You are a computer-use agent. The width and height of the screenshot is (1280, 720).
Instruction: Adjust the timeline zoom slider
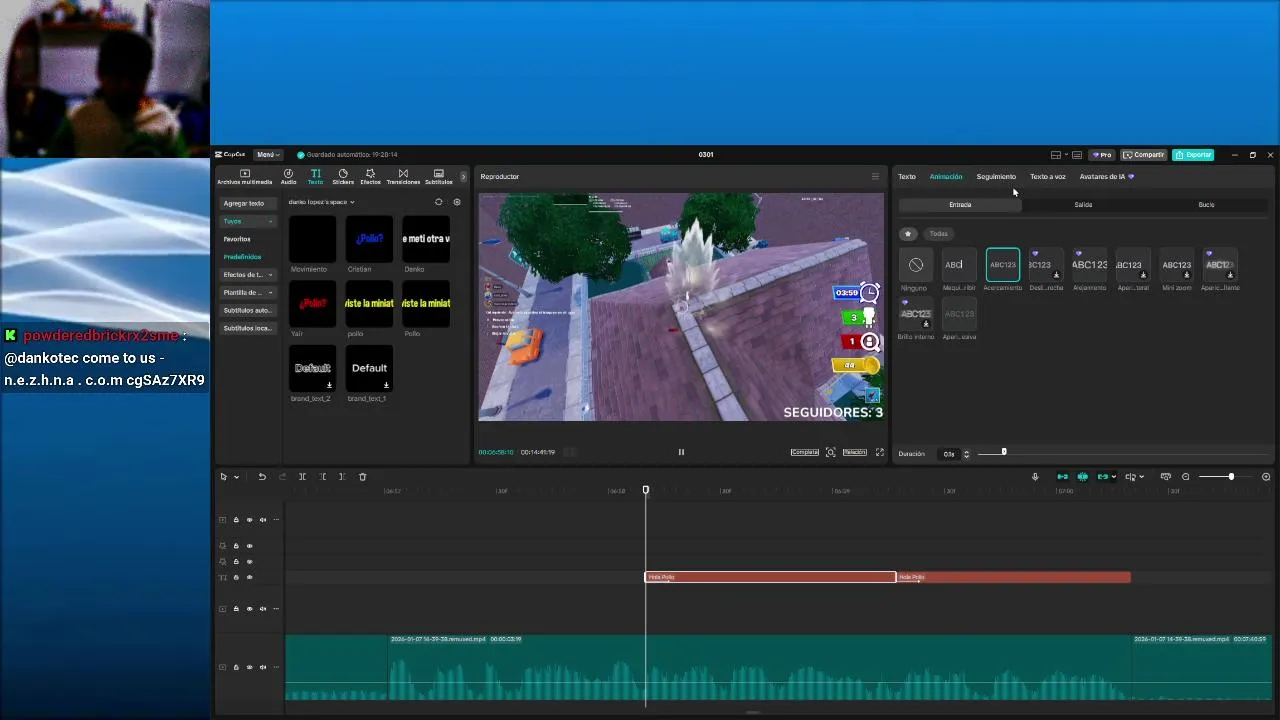(x=1231, y=477)
